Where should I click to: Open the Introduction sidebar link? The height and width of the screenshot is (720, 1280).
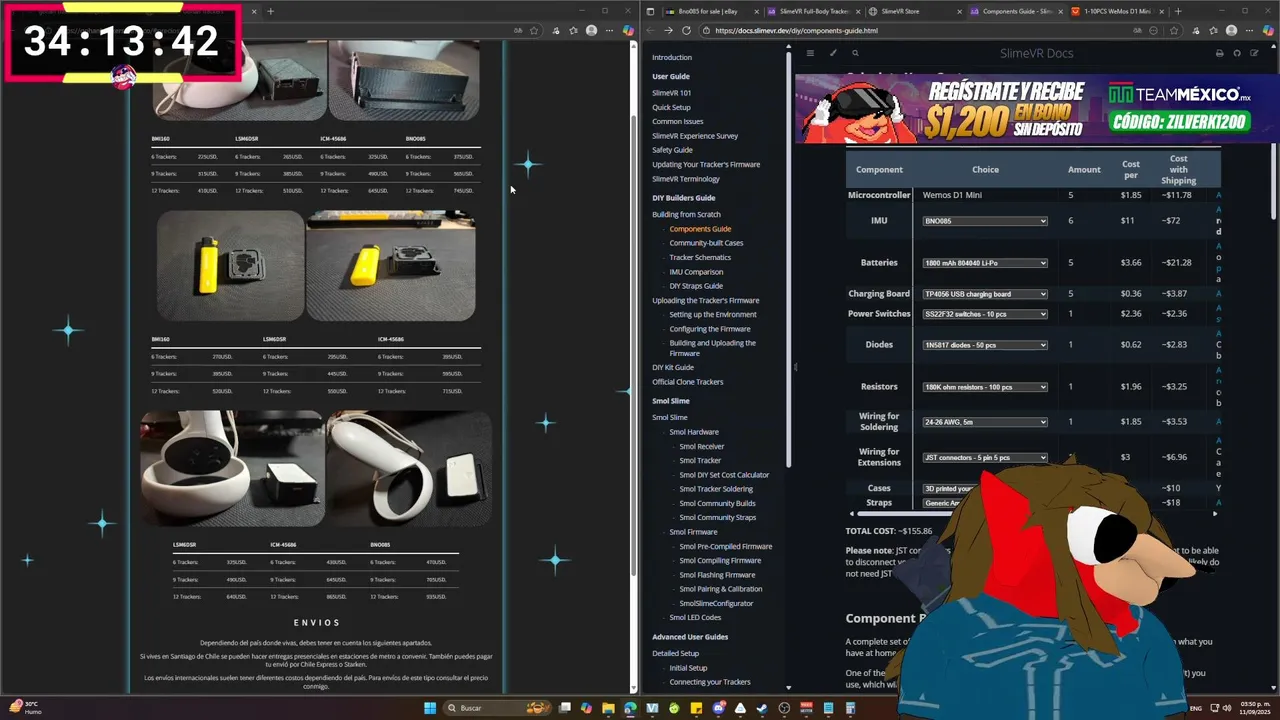click(x=672, y=58)
